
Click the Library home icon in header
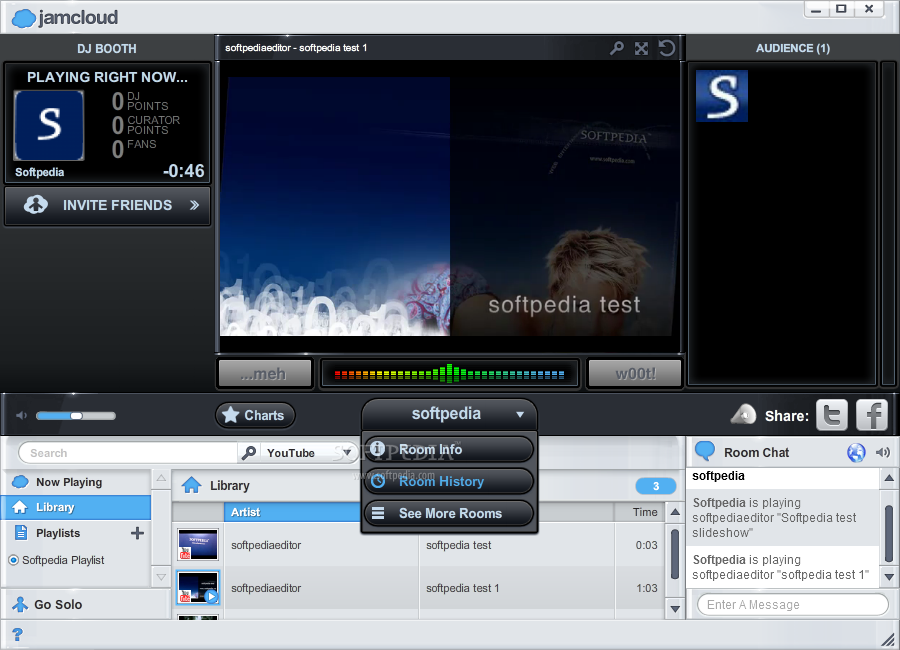pyautogui.click(x=192, y=486)
